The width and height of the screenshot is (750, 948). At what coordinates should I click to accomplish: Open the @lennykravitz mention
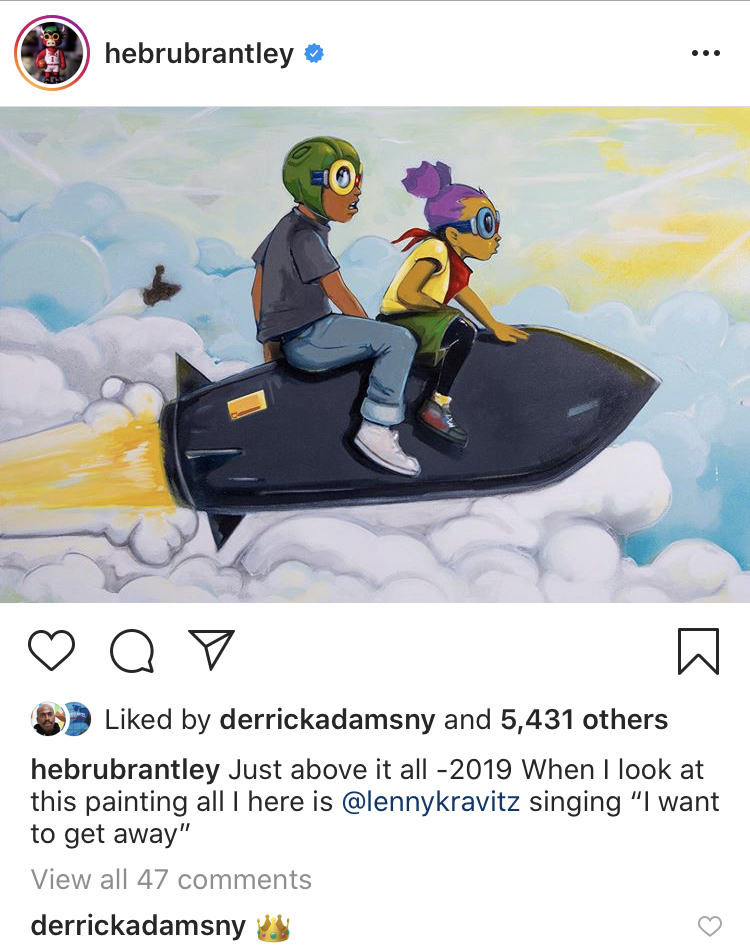click(430, 802)
